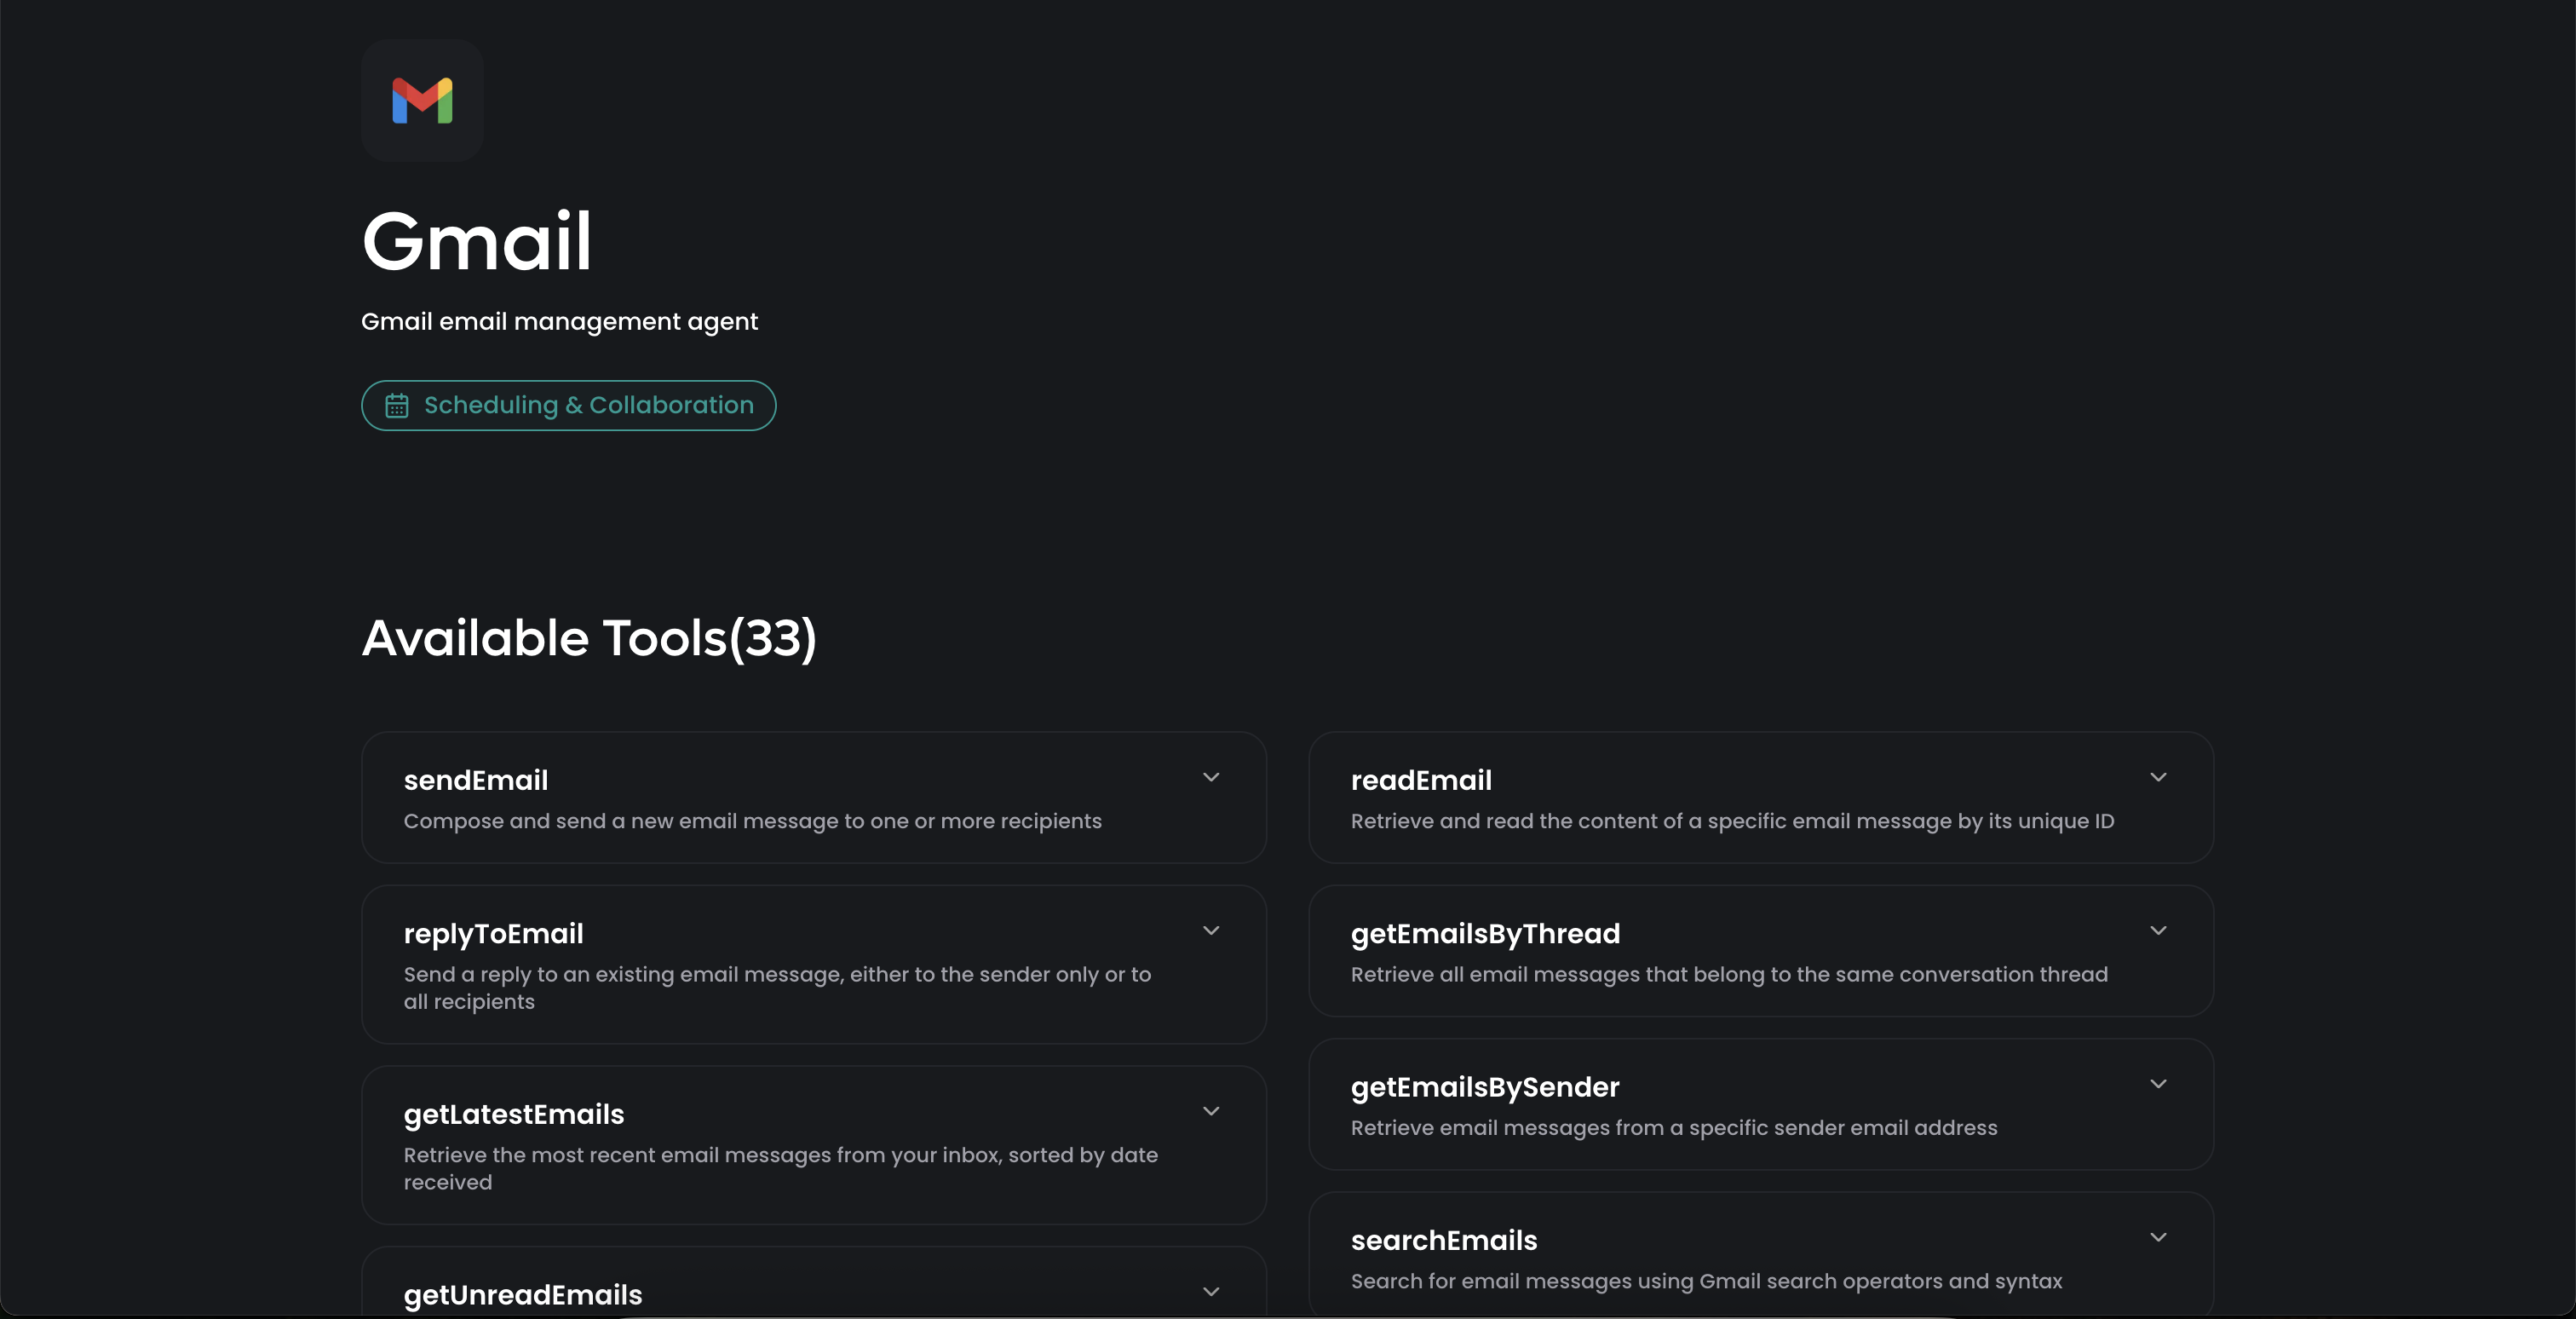The width and height of the screenshot is (2576, 1319).
Task: Open the sendEmail tool card title
Action: [475, 780]
